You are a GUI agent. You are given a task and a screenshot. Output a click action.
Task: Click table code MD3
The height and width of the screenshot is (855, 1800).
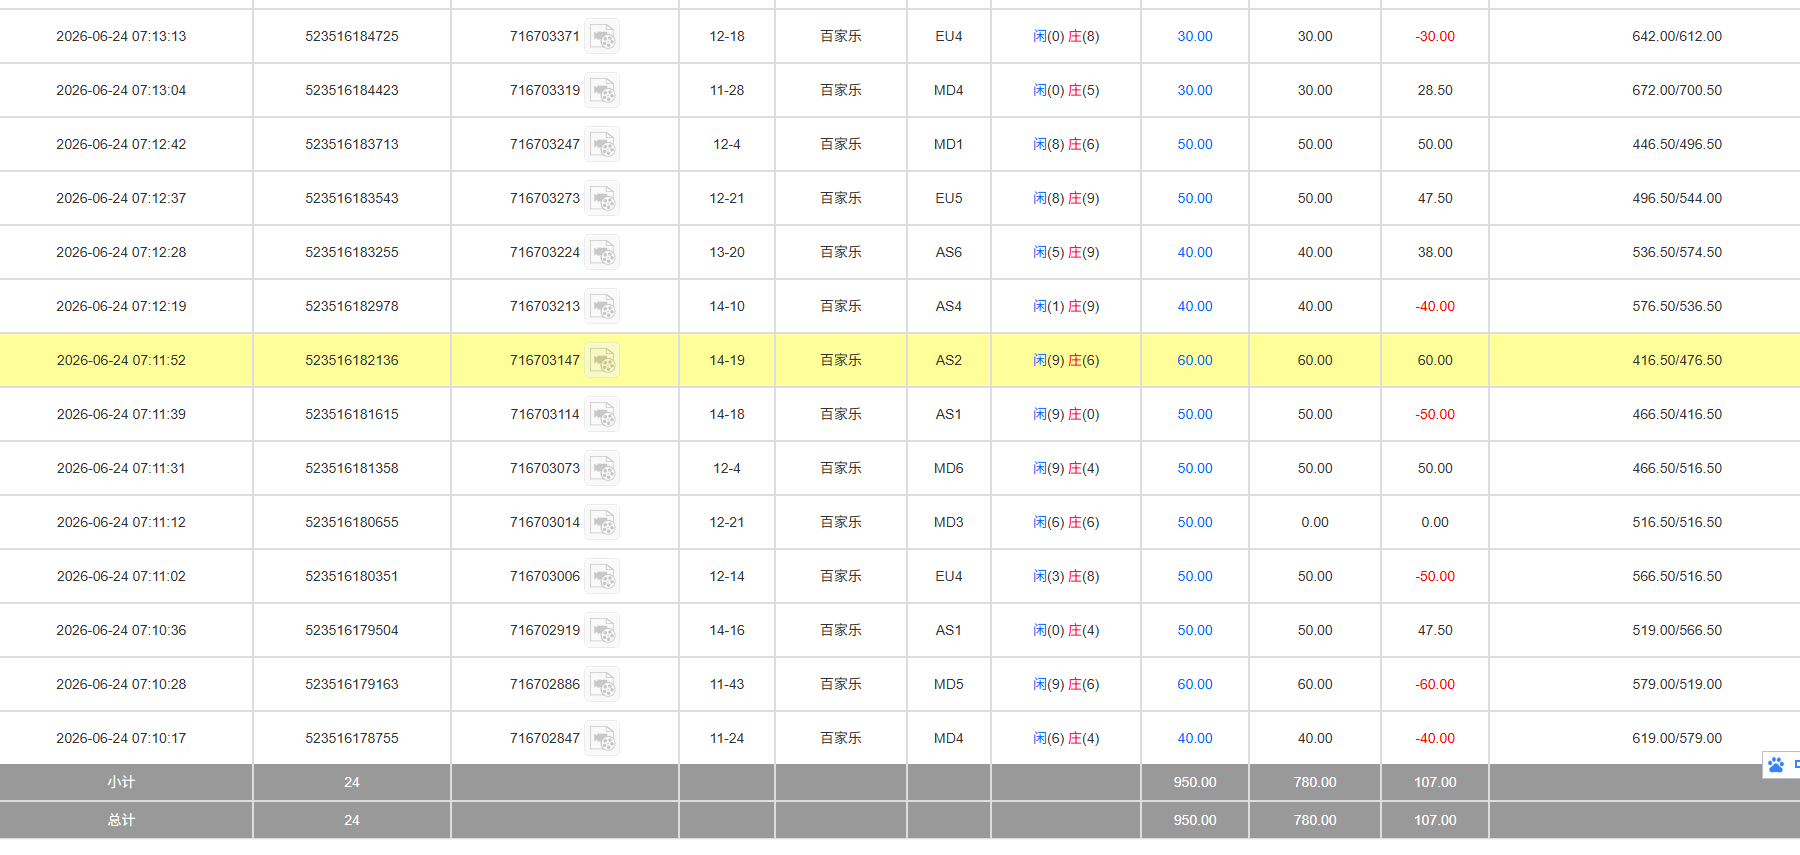pyautogui.click(x=948, y=522)
